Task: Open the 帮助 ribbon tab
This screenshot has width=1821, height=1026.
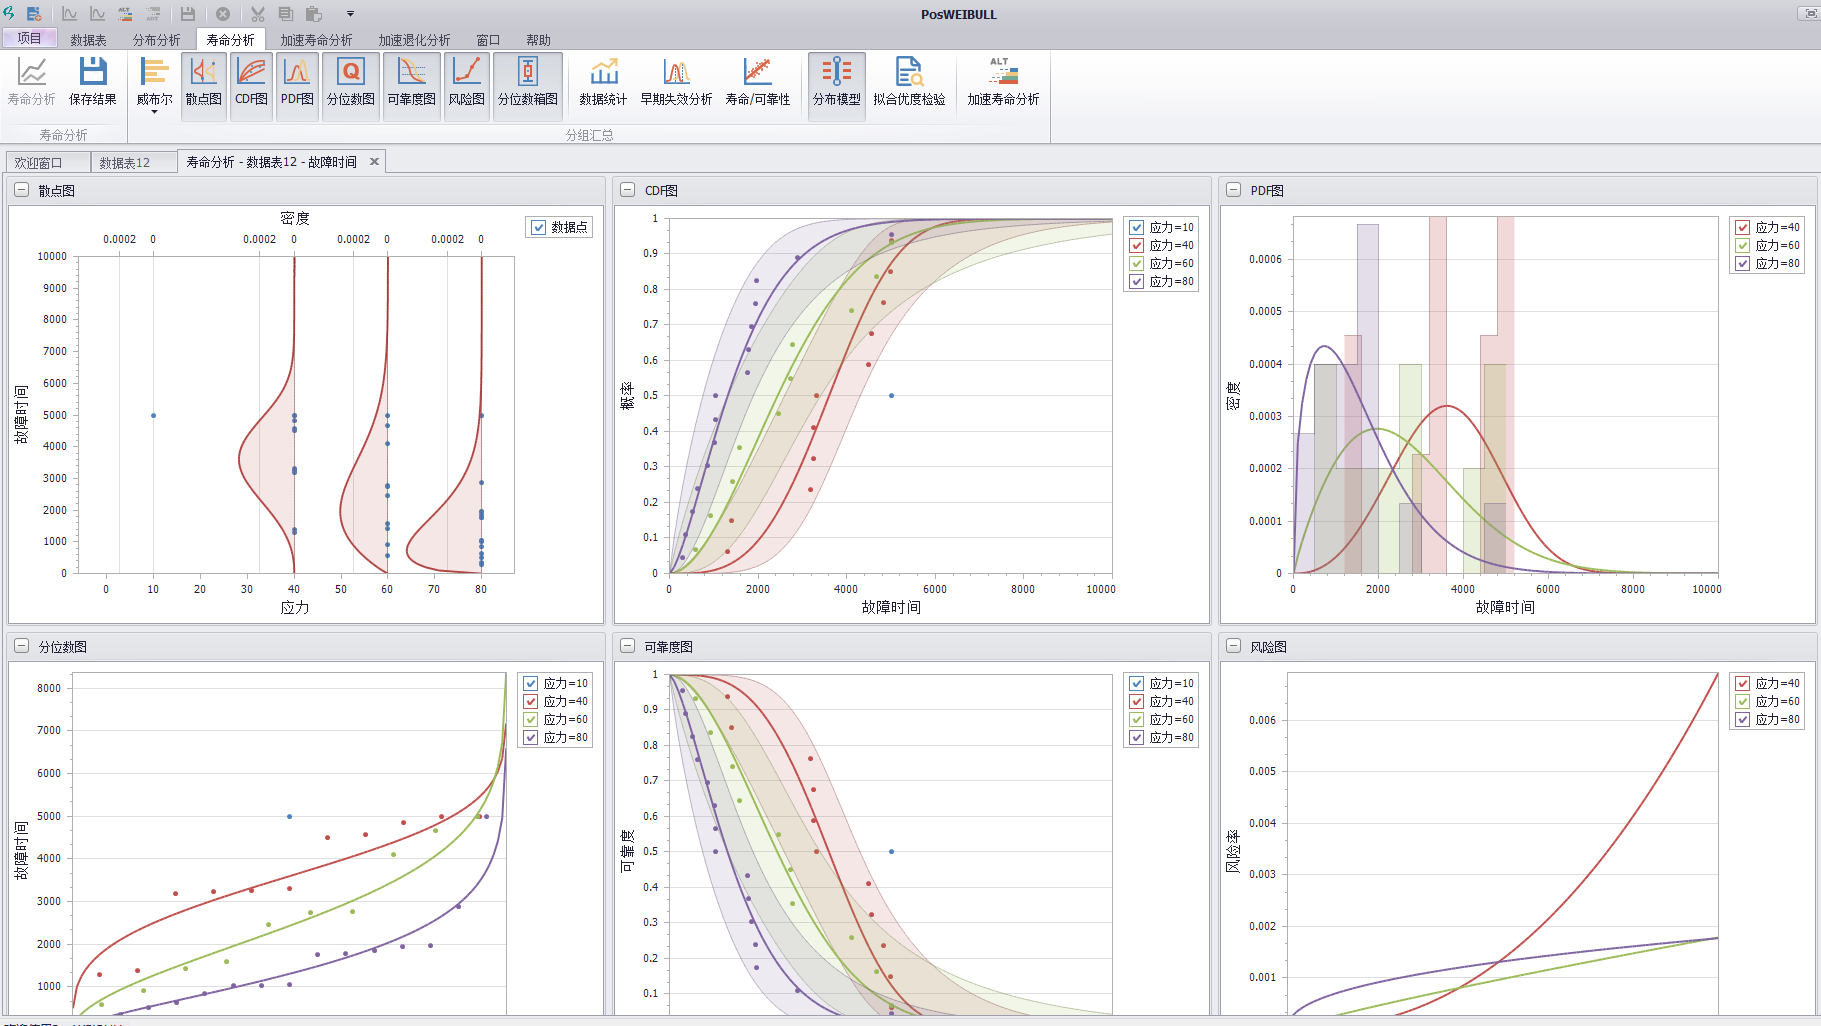Action: point(538,40)
